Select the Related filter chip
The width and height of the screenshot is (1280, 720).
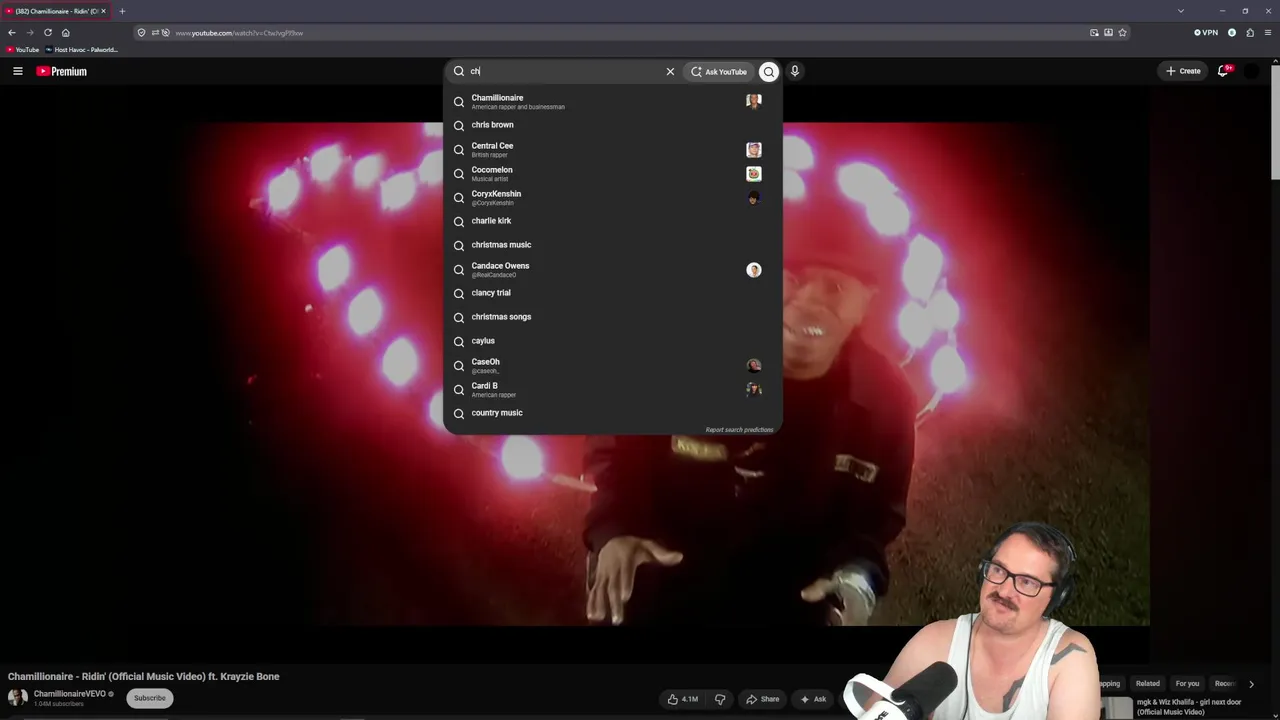point(1148,684)
